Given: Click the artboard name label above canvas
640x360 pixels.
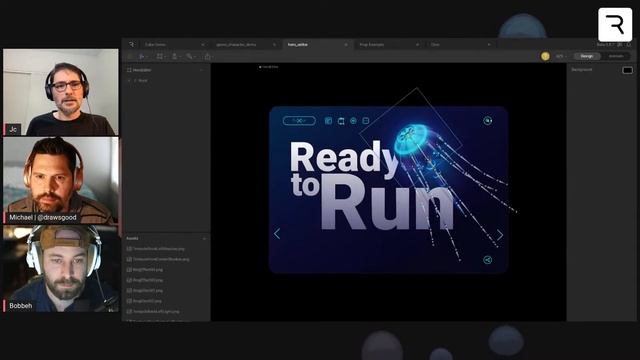Looking at the screenshot, I should 269,67.
